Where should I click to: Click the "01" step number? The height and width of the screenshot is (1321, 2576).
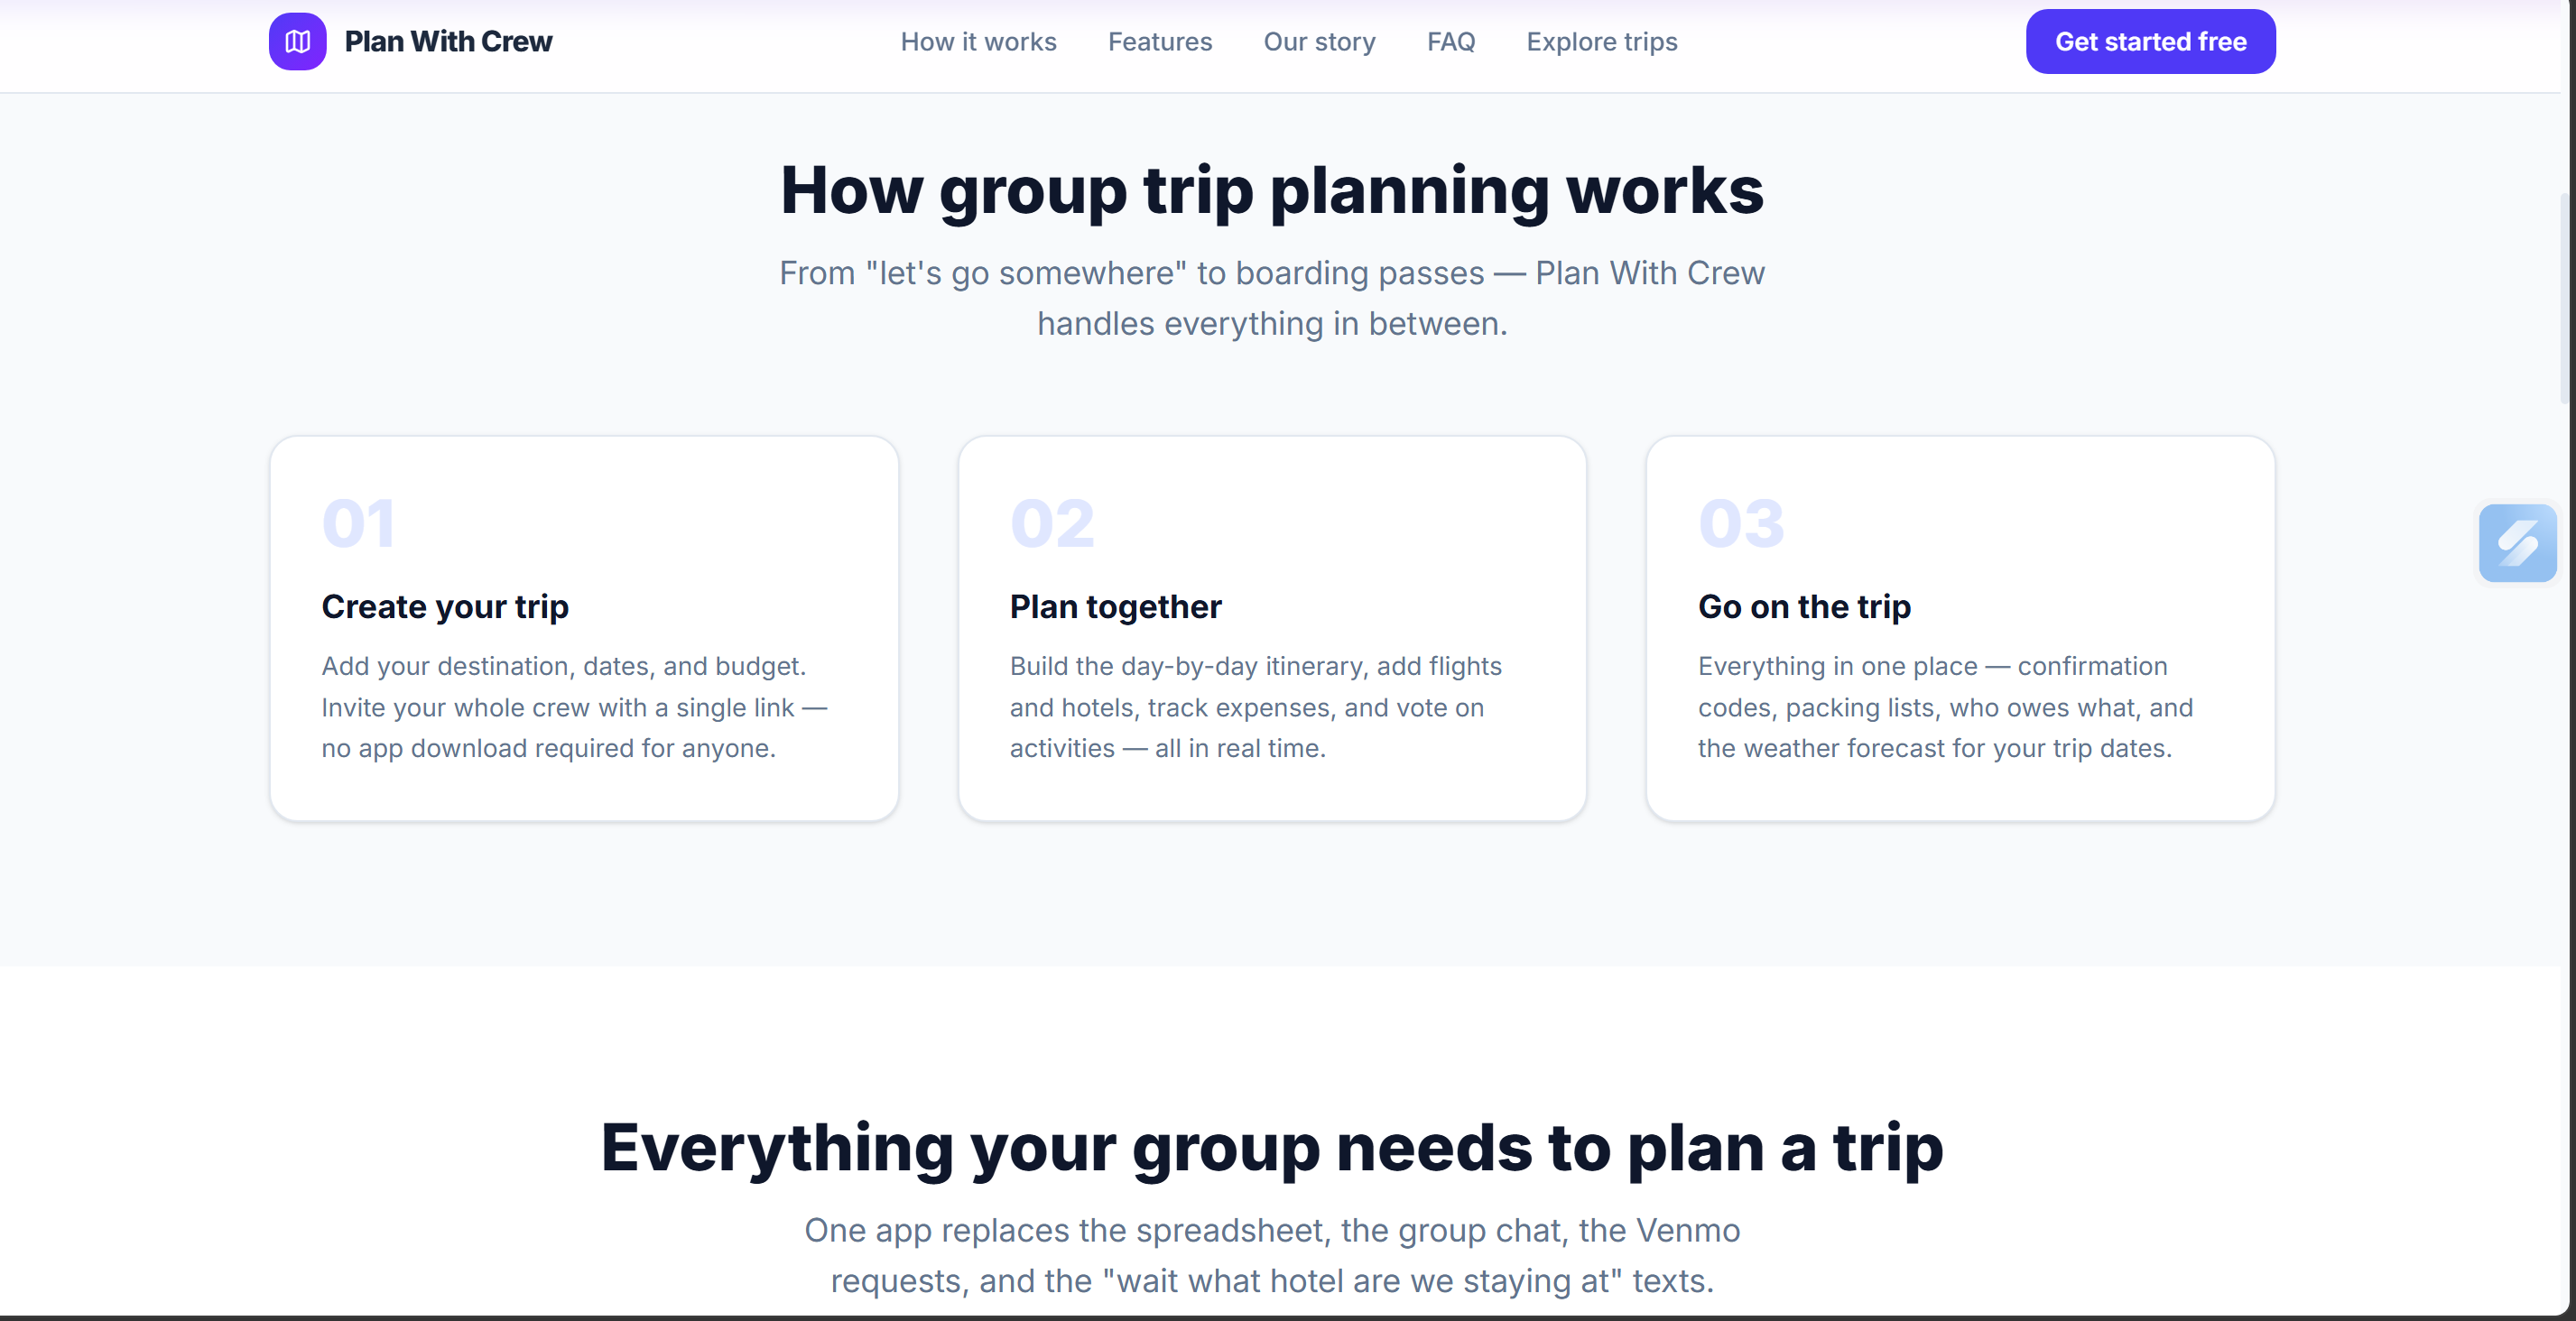tap(359, 522)
